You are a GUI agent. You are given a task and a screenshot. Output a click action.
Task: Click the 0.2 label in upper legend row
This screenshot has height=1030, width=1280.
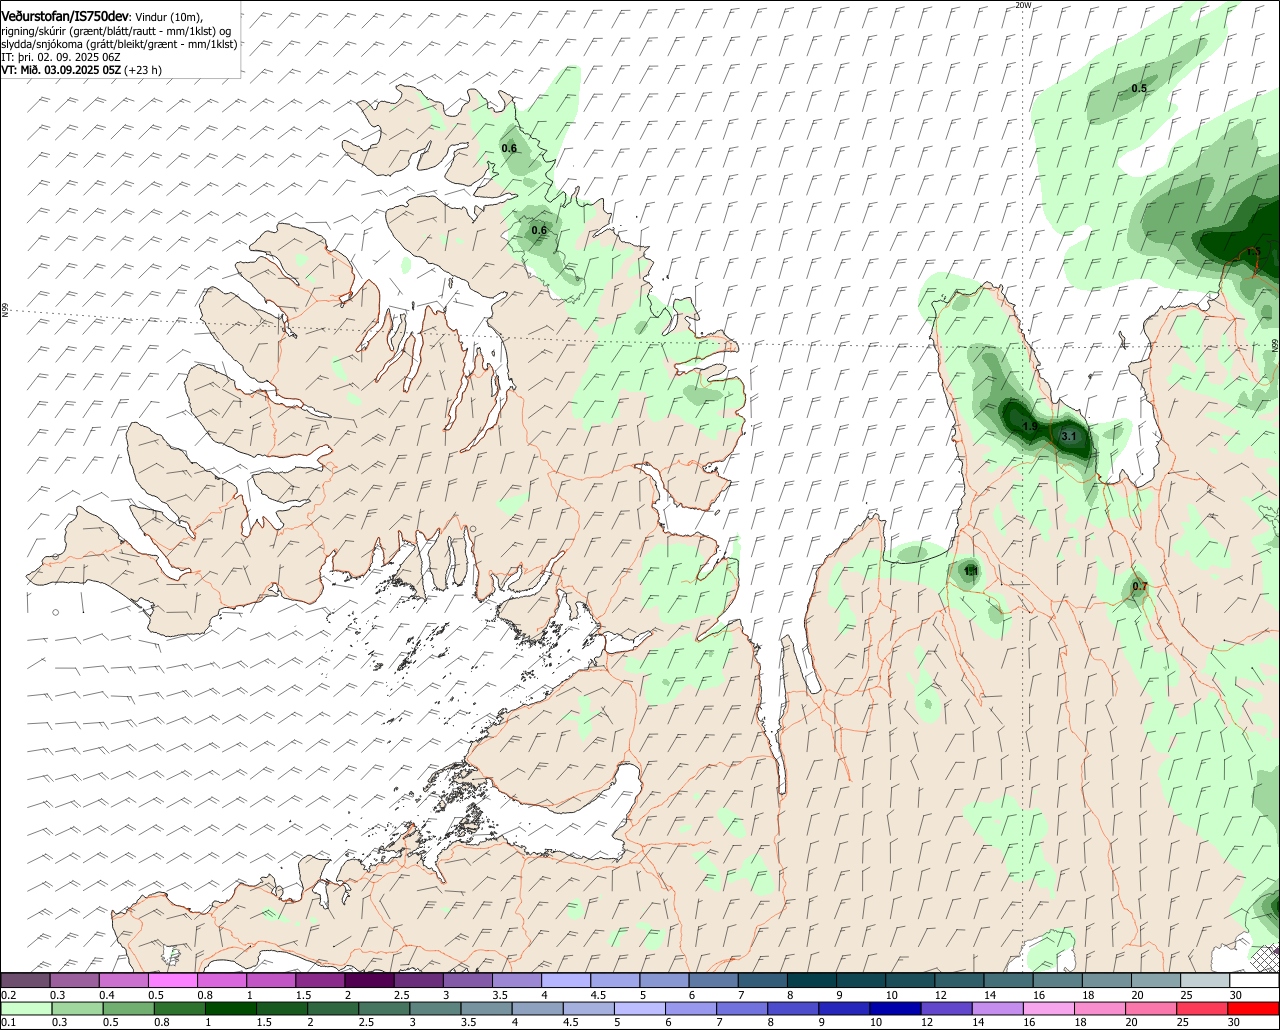coord(8,995)
